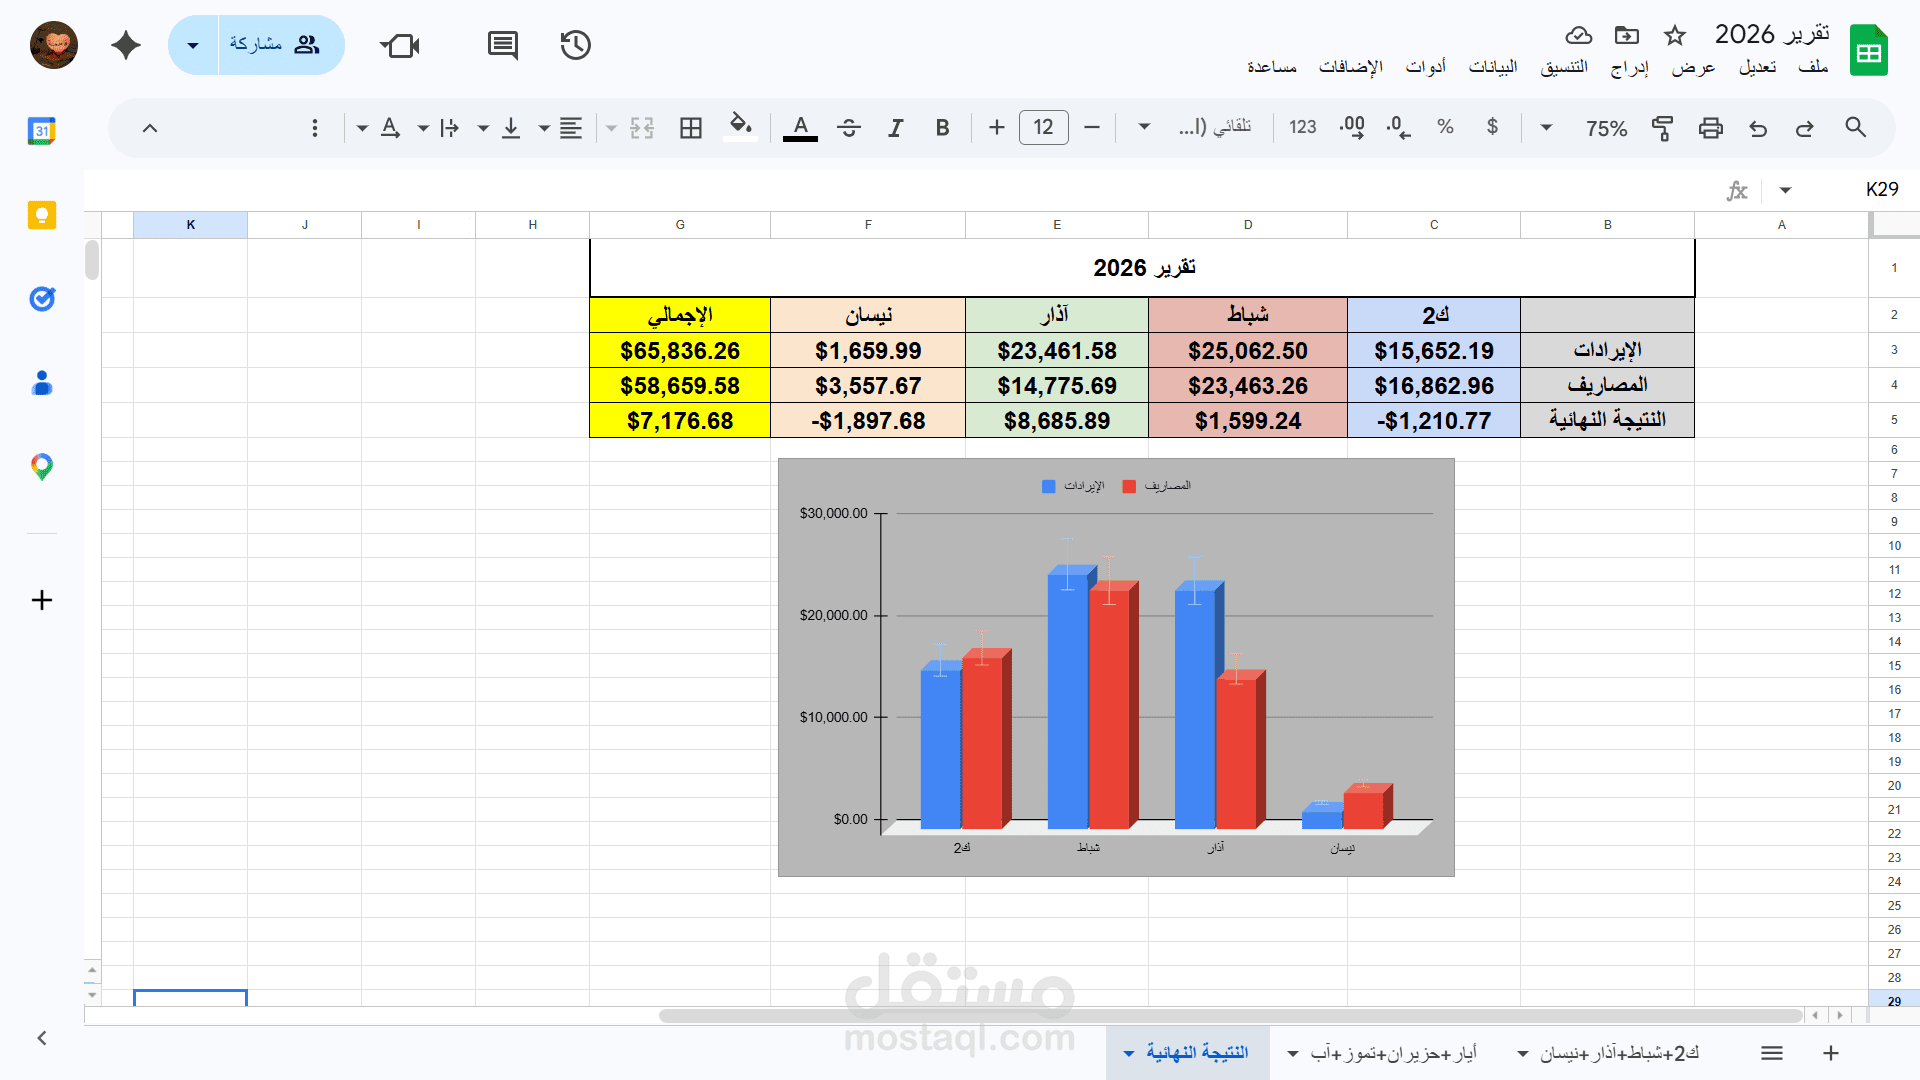This screenshot has height=1080, width=1920.
Task: Open النتيجة النهائية sheet tab menu arrow
Action: point(1129,1053)
